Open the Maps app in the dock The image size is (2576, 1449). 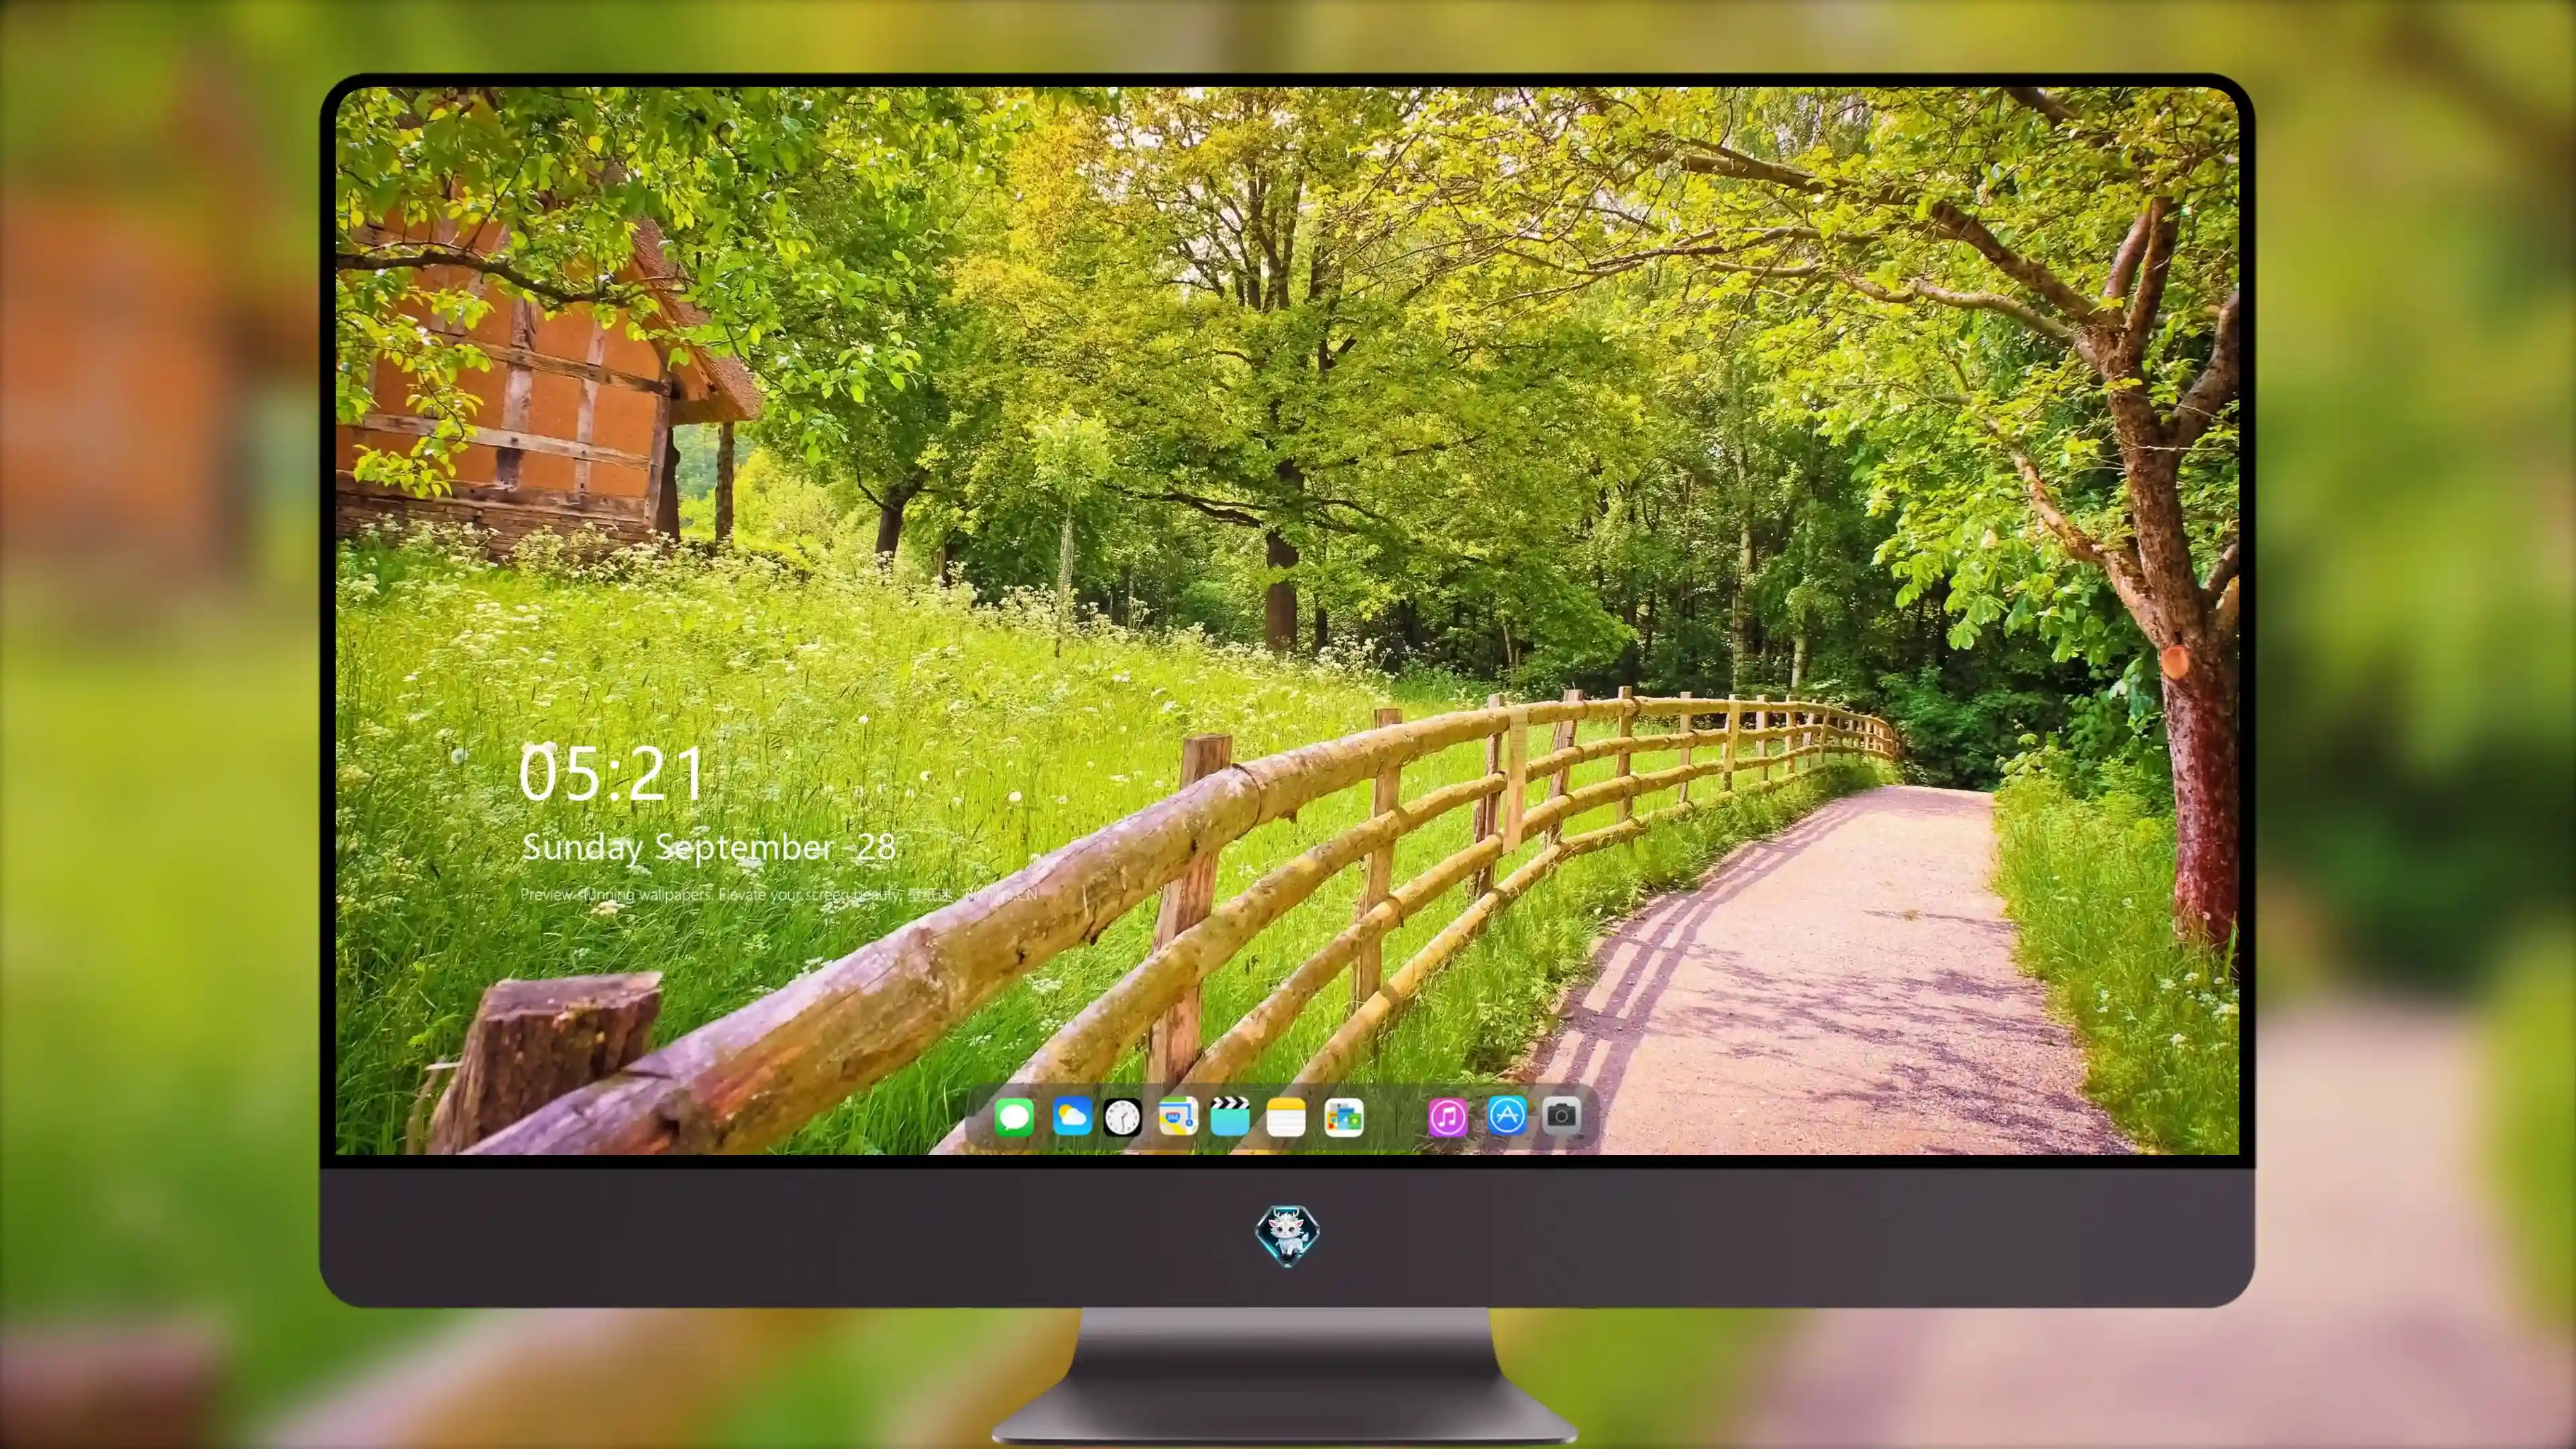click(1178, 1116)
